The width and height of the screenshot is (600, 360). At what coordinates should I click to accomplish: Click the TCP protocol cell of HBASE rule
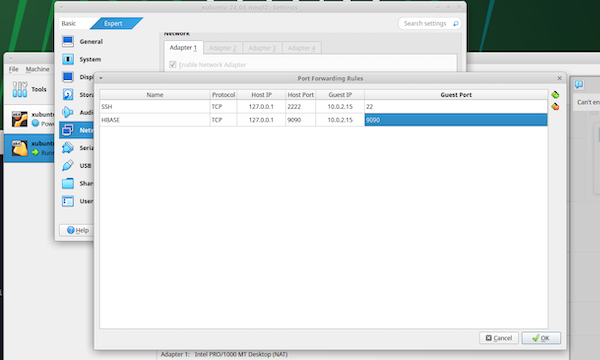223,120
